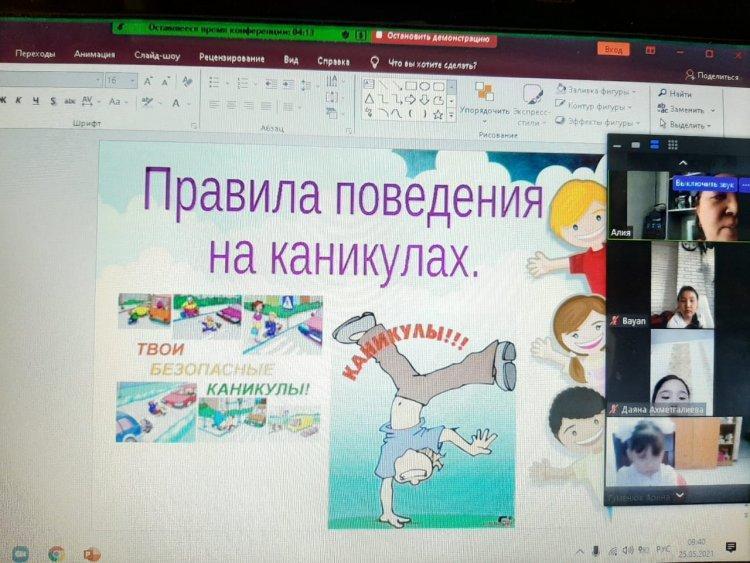Image resolution: width=750 pixels, height=563 pixels.
Task: Select the triangle shape in shapes gallery
Action: point(369,99)
